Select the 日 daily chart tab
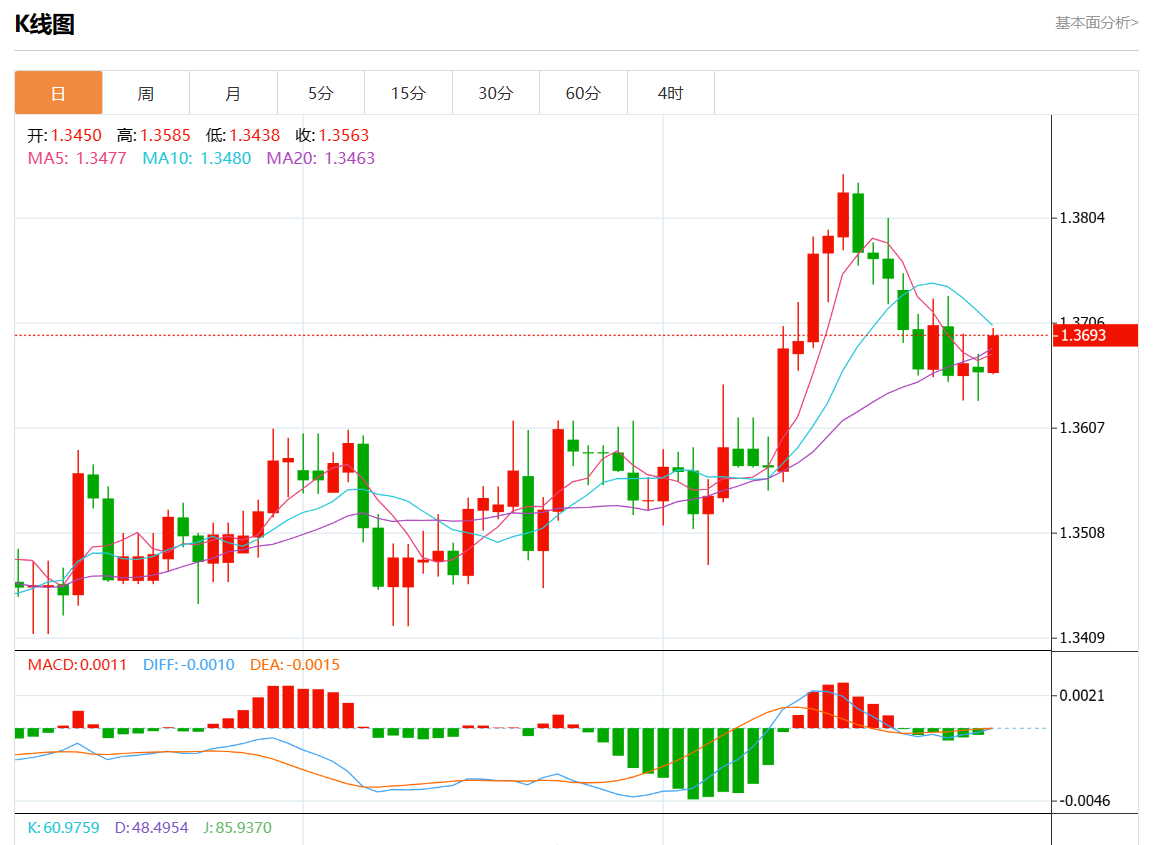Image resolution: width=1160 pixels, height=845 pixels. (x=58, y=93)
